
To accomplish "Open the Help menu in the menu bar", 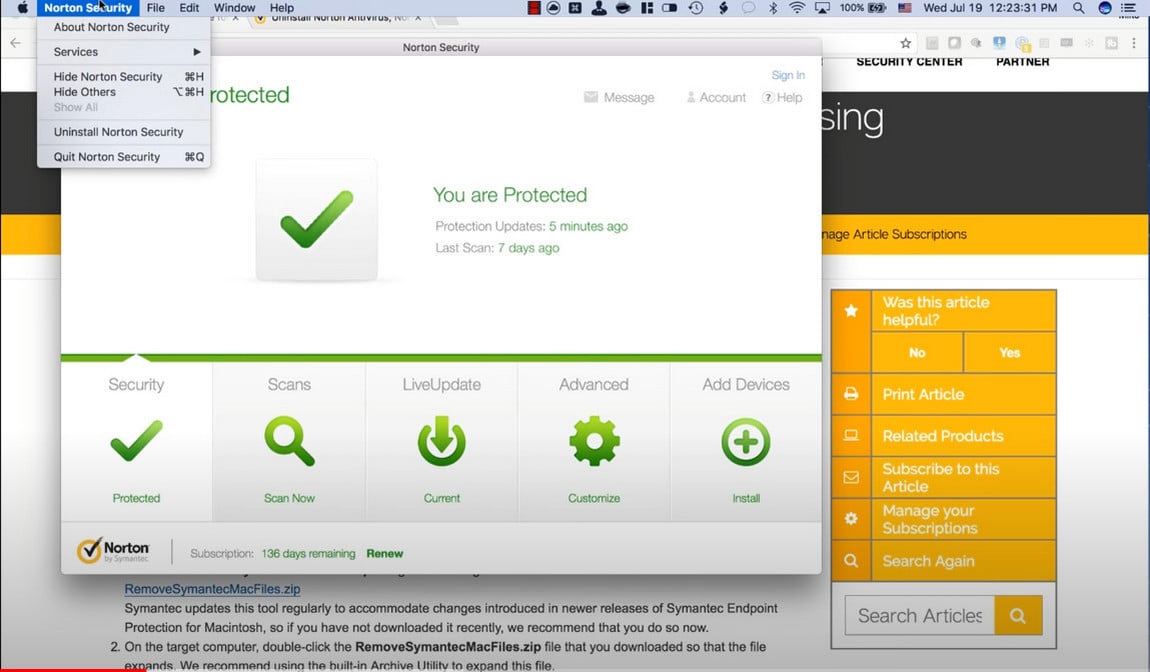I will (x=282, y=8).
